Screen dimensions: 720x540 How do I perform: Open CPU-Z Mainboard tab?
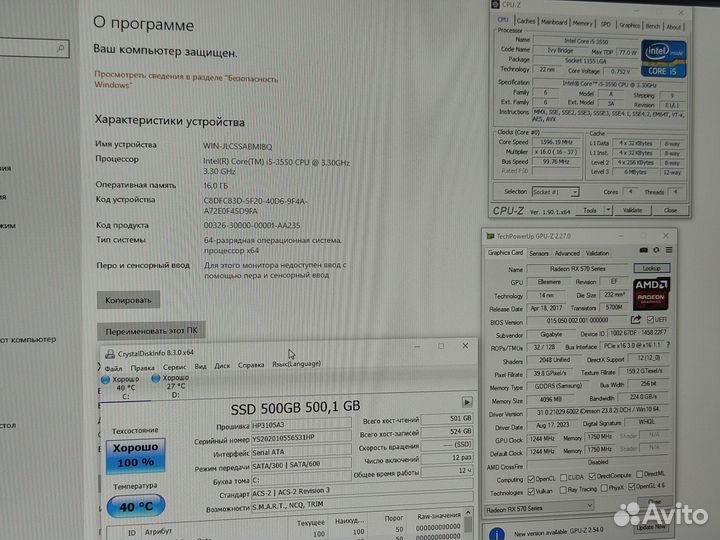[x=554, y=22]
